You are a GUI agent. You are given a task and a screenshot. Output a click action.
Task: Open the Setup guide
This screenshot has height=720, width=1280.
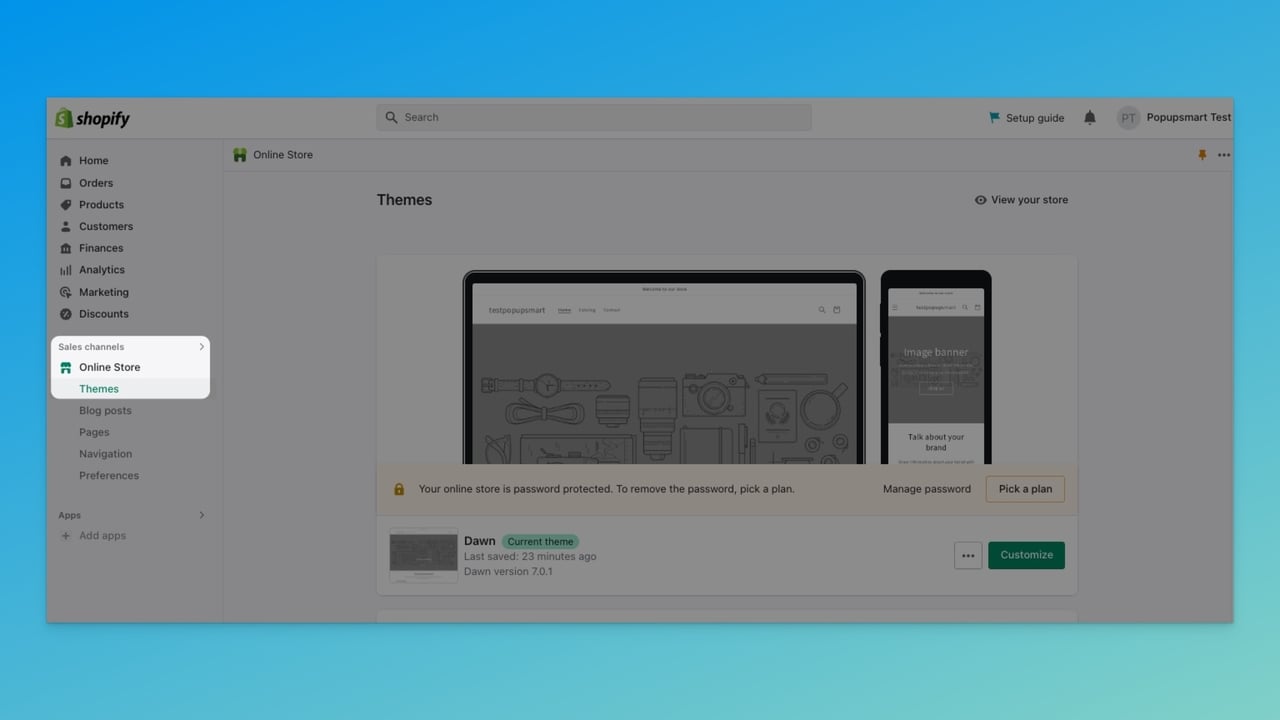[1025, 117]
